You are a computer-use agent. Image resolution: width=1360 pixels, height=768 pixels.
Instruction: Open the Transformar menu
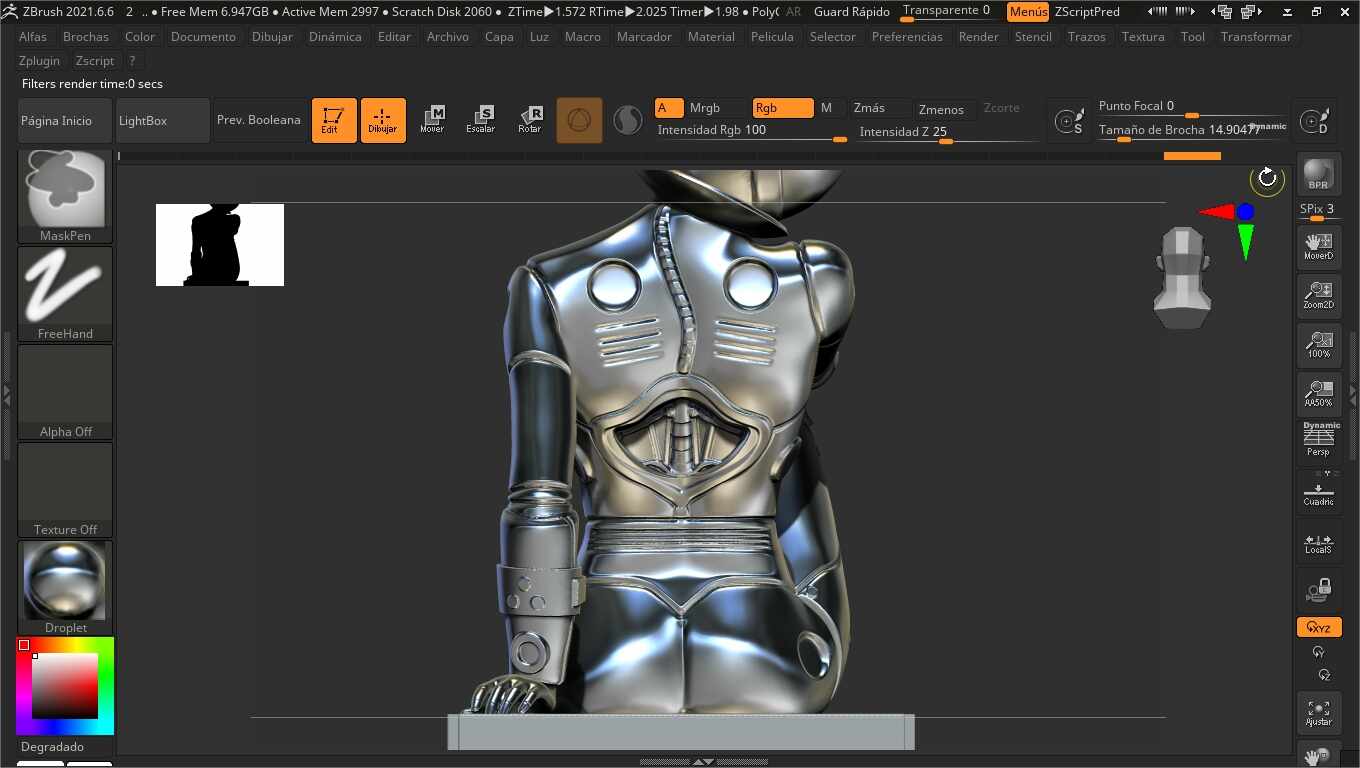[1256, 36]
